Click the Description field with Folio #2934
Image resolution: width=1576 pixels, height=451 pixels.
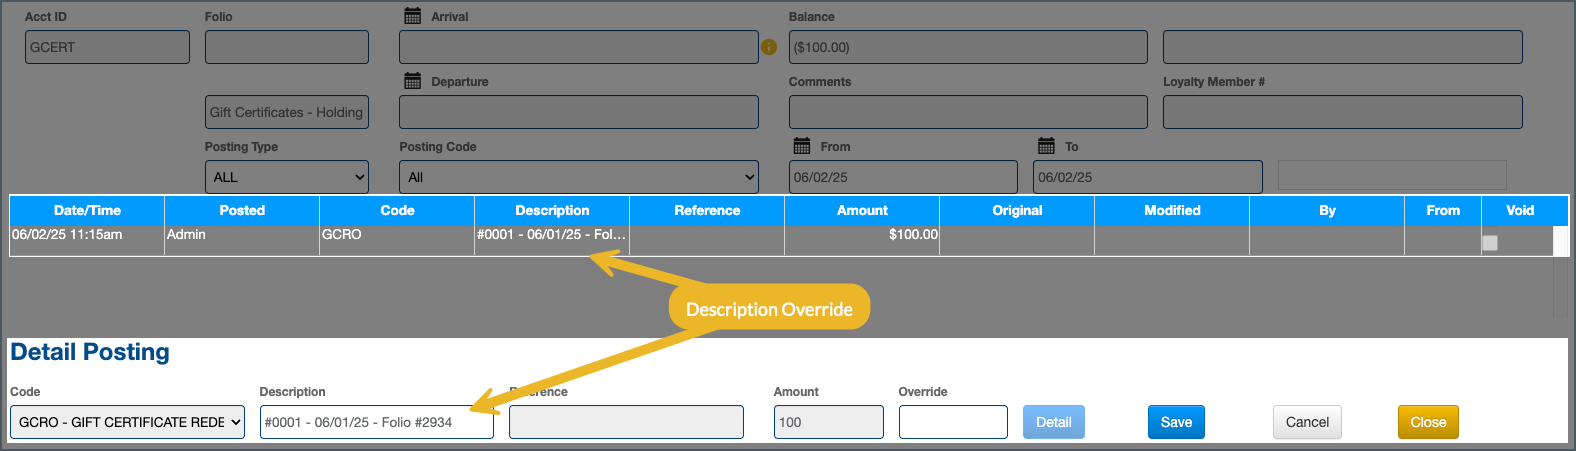pos(376,422)
